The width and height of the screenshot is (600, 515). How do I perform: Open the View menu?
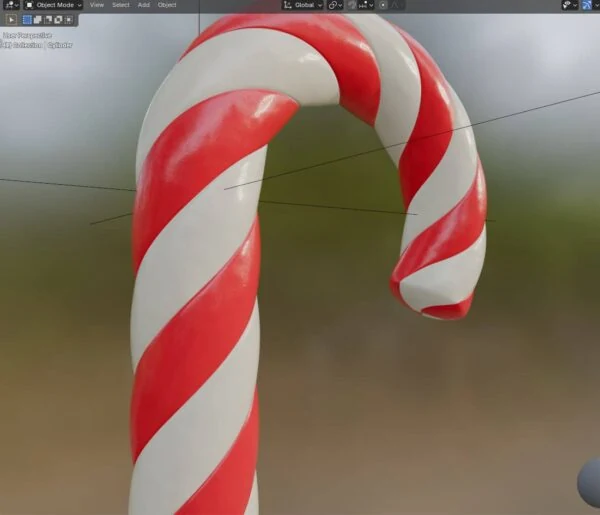[96, 5]
